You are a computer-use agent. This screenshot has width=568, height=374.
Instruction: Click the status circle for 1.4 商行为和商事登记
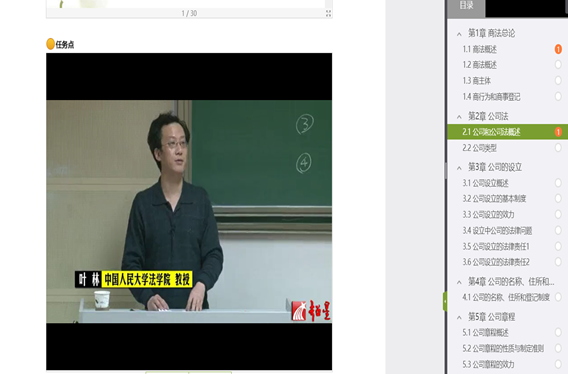[x=558, y=96]
